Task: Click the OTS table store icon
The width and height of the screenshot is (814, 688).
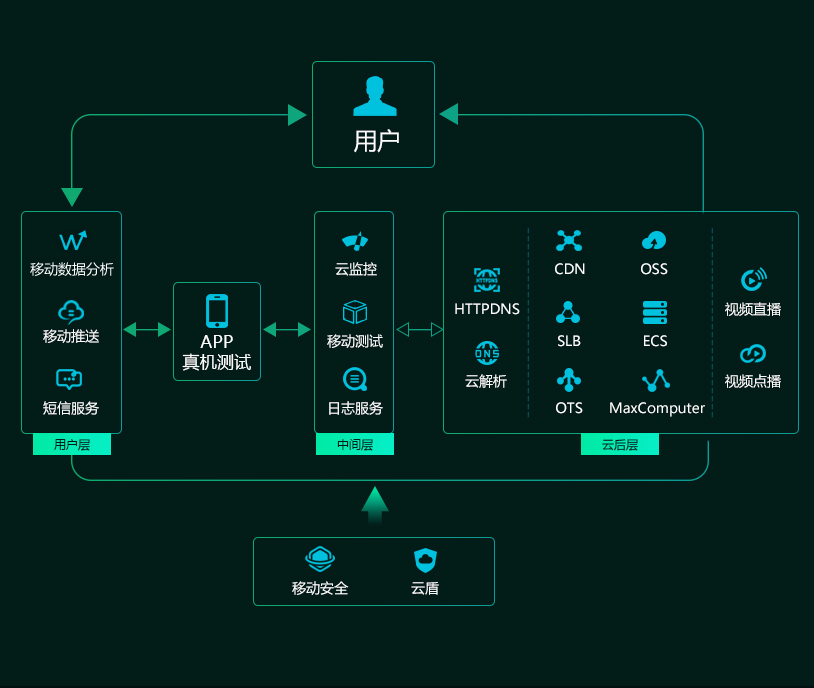Action: point(569,380)
